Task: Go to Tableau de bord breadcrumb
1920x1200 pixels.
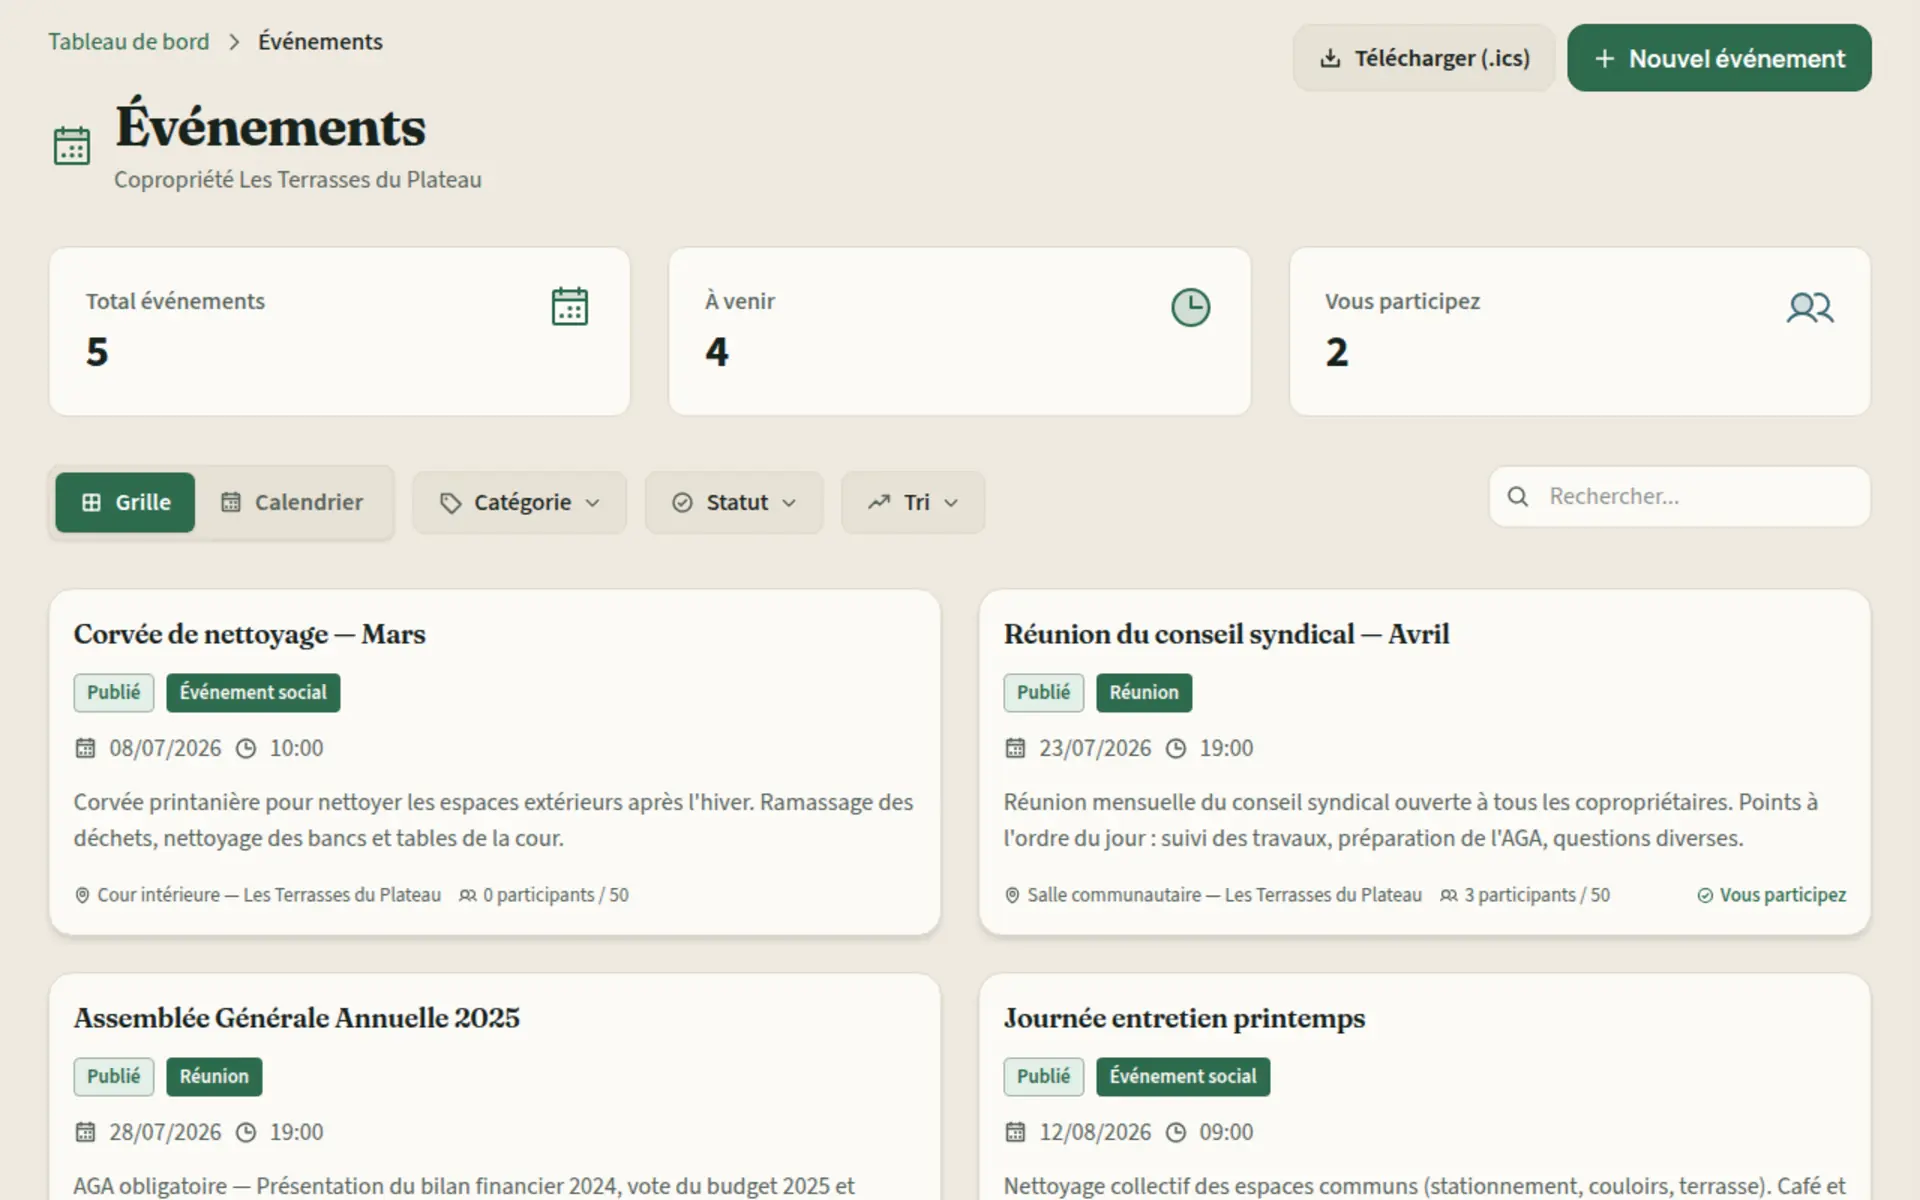Action: tap(129, 42)
